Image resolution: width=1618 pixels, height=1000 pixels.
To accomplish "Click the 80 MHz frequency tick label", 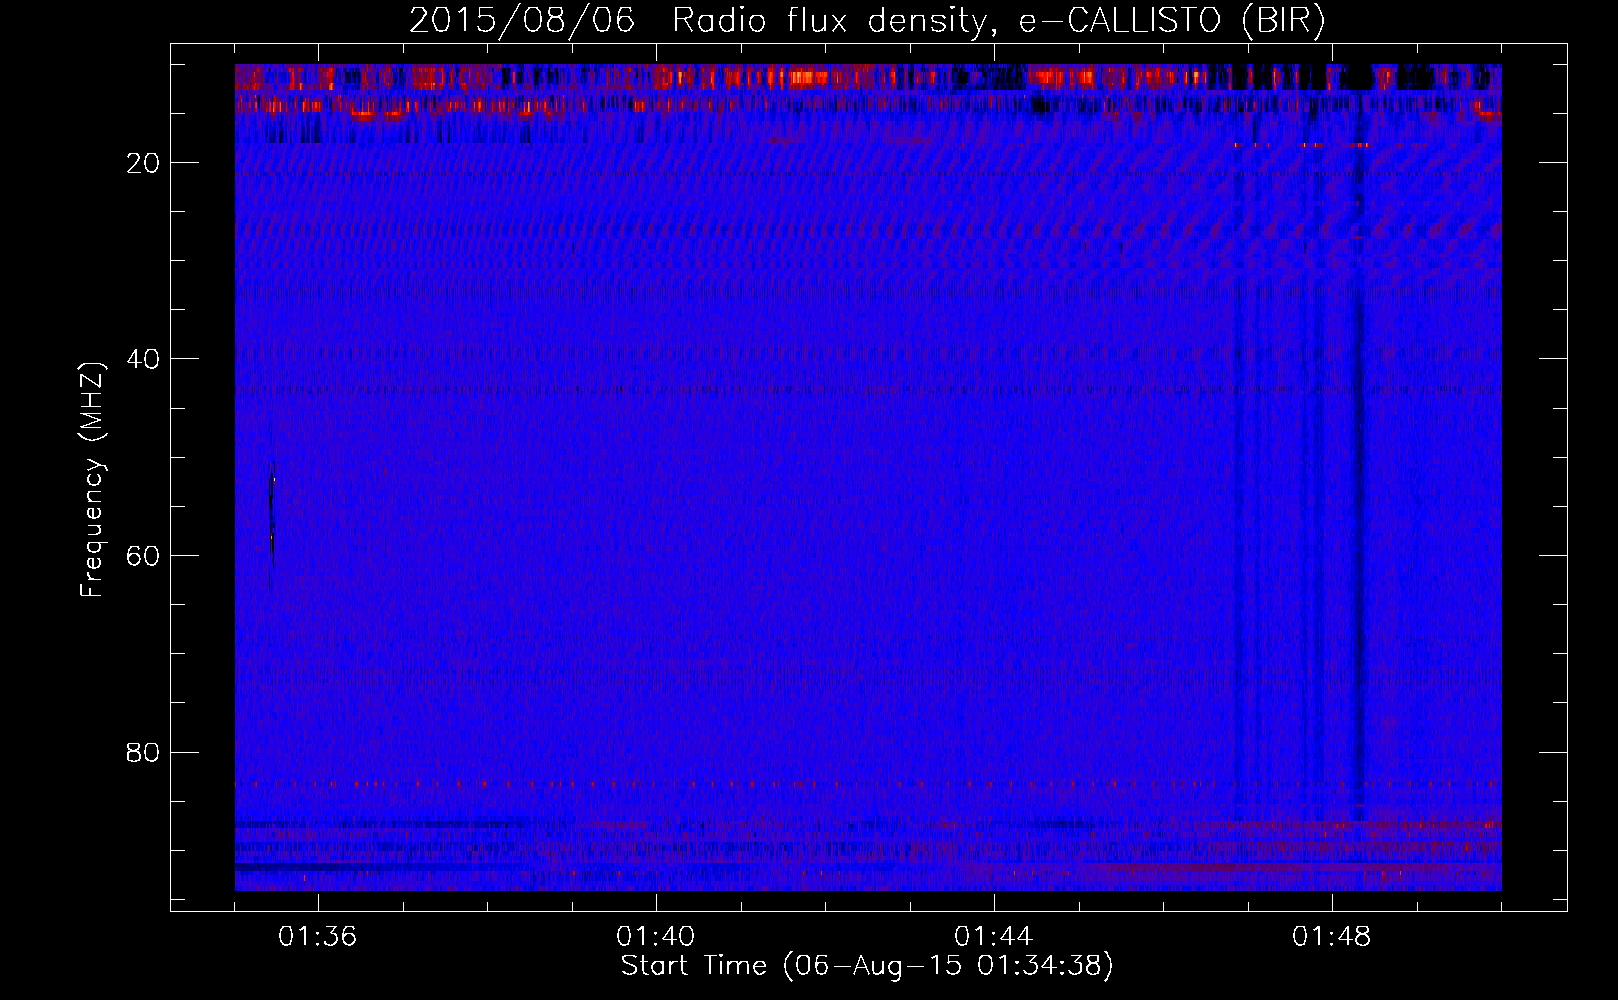I will click(144, 752).
